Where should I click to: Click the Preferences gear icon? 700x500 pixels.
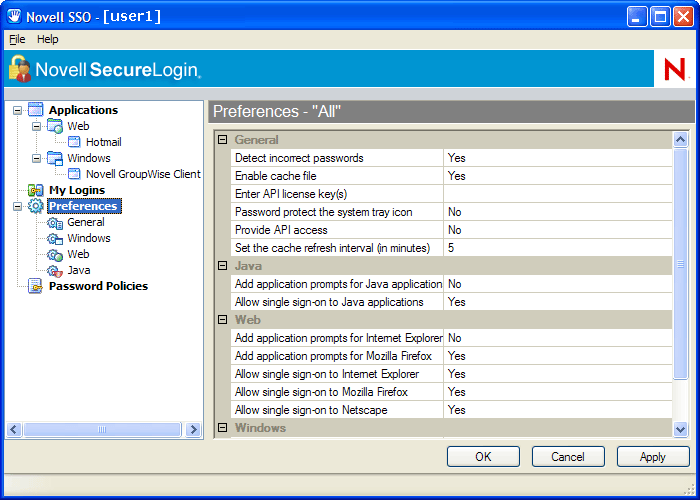36,206
